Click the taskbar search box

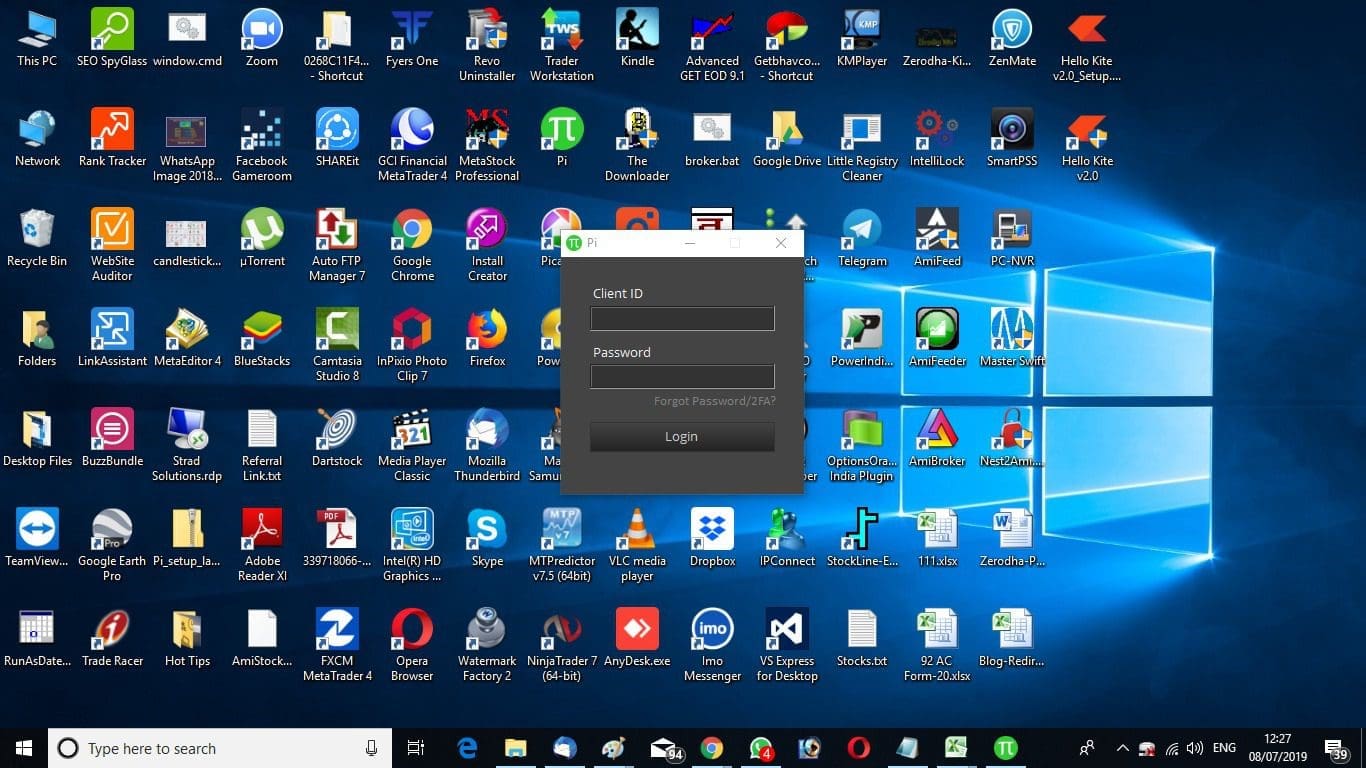tap(221, 748)
